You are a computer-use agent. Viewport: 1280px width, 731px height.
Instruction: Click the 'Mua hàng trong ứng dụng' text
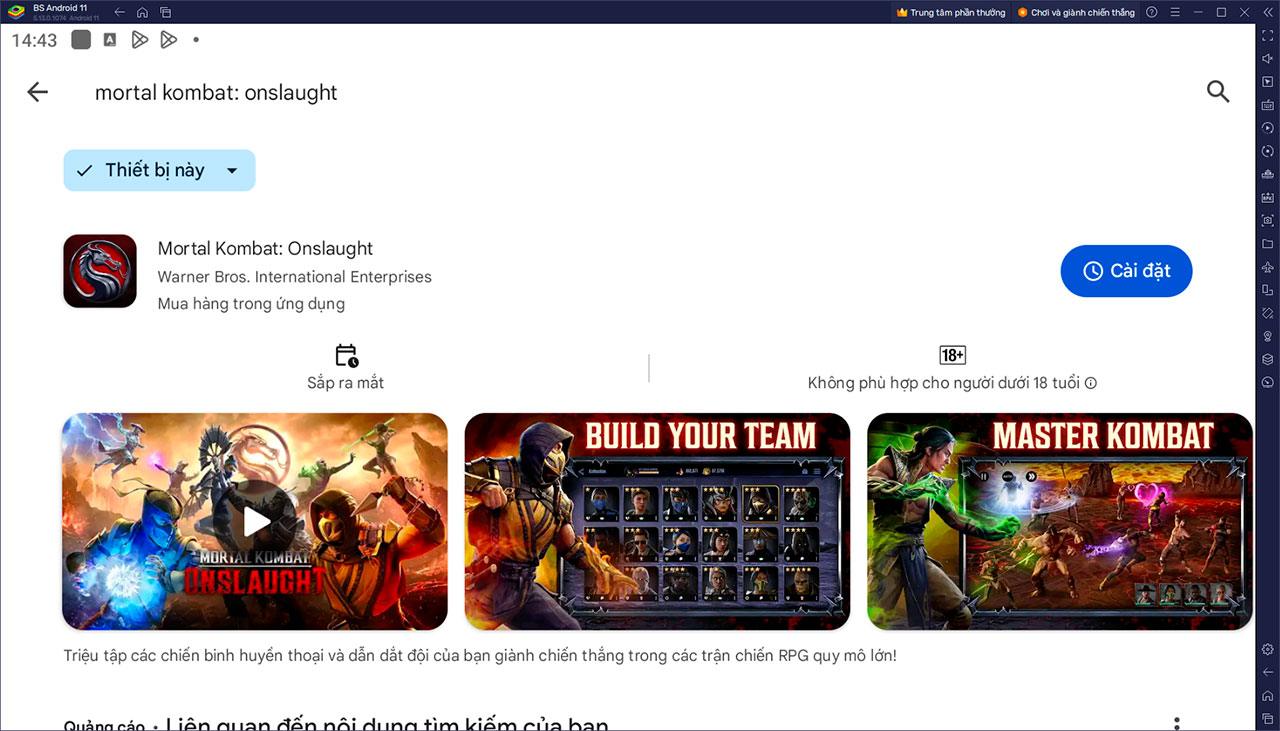(x=251, y=303)
